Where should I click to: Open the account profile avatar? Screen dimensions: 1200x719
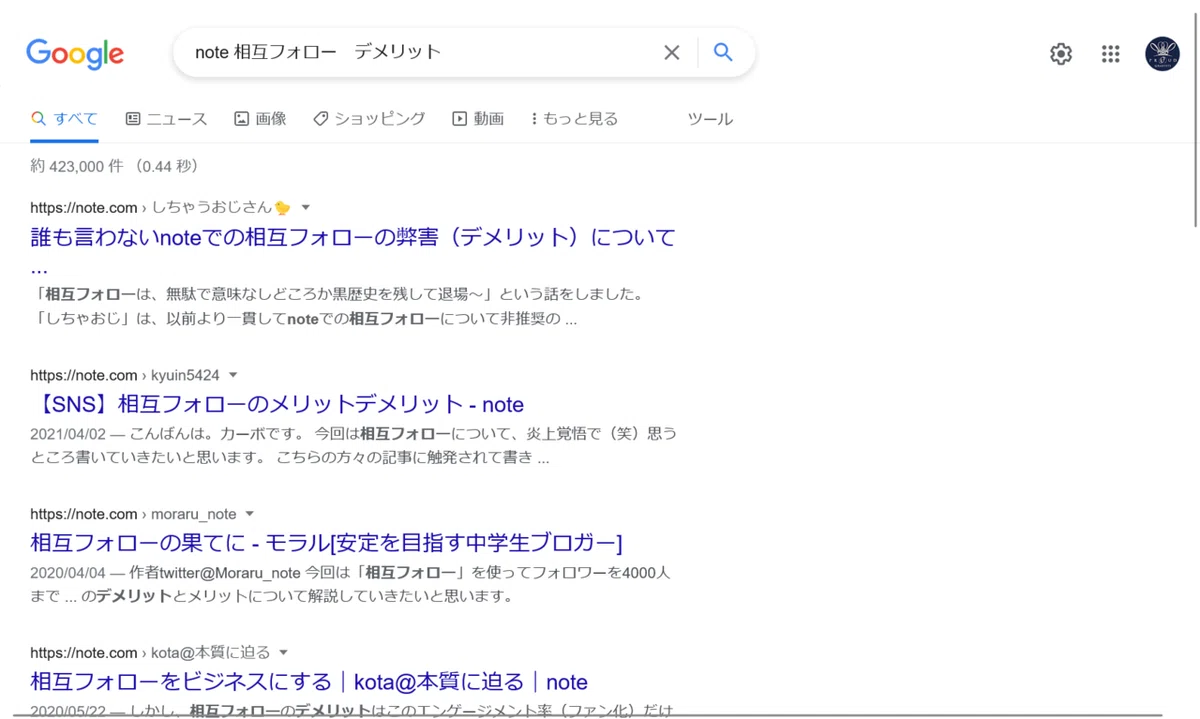point(1162,54)
